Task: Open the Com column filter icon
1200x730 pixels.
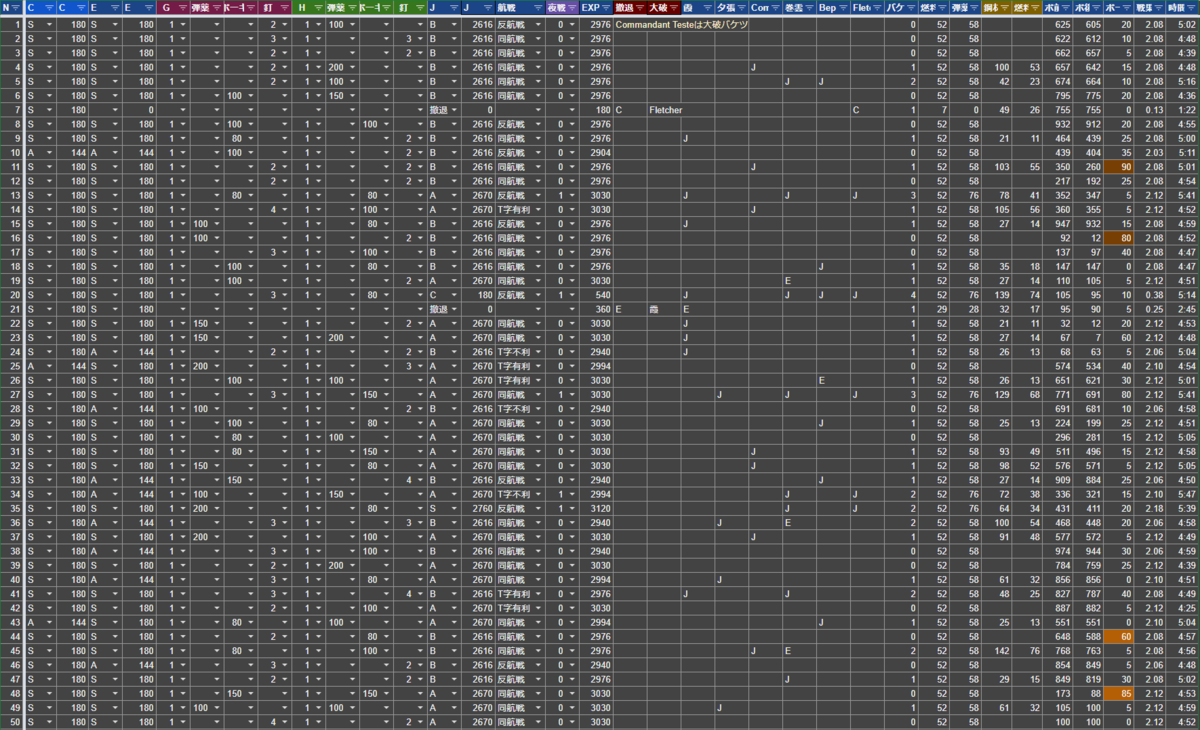Action: point(776,8)
